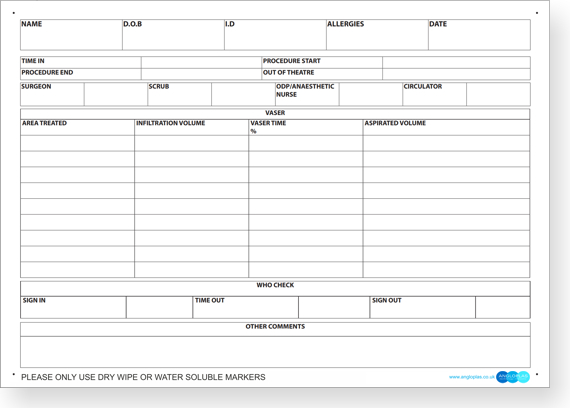Image resolution: width=570 pixels, height=408 pixels.
Task: Open the www.angloplas.co.uk link
Action: [471, 377]
